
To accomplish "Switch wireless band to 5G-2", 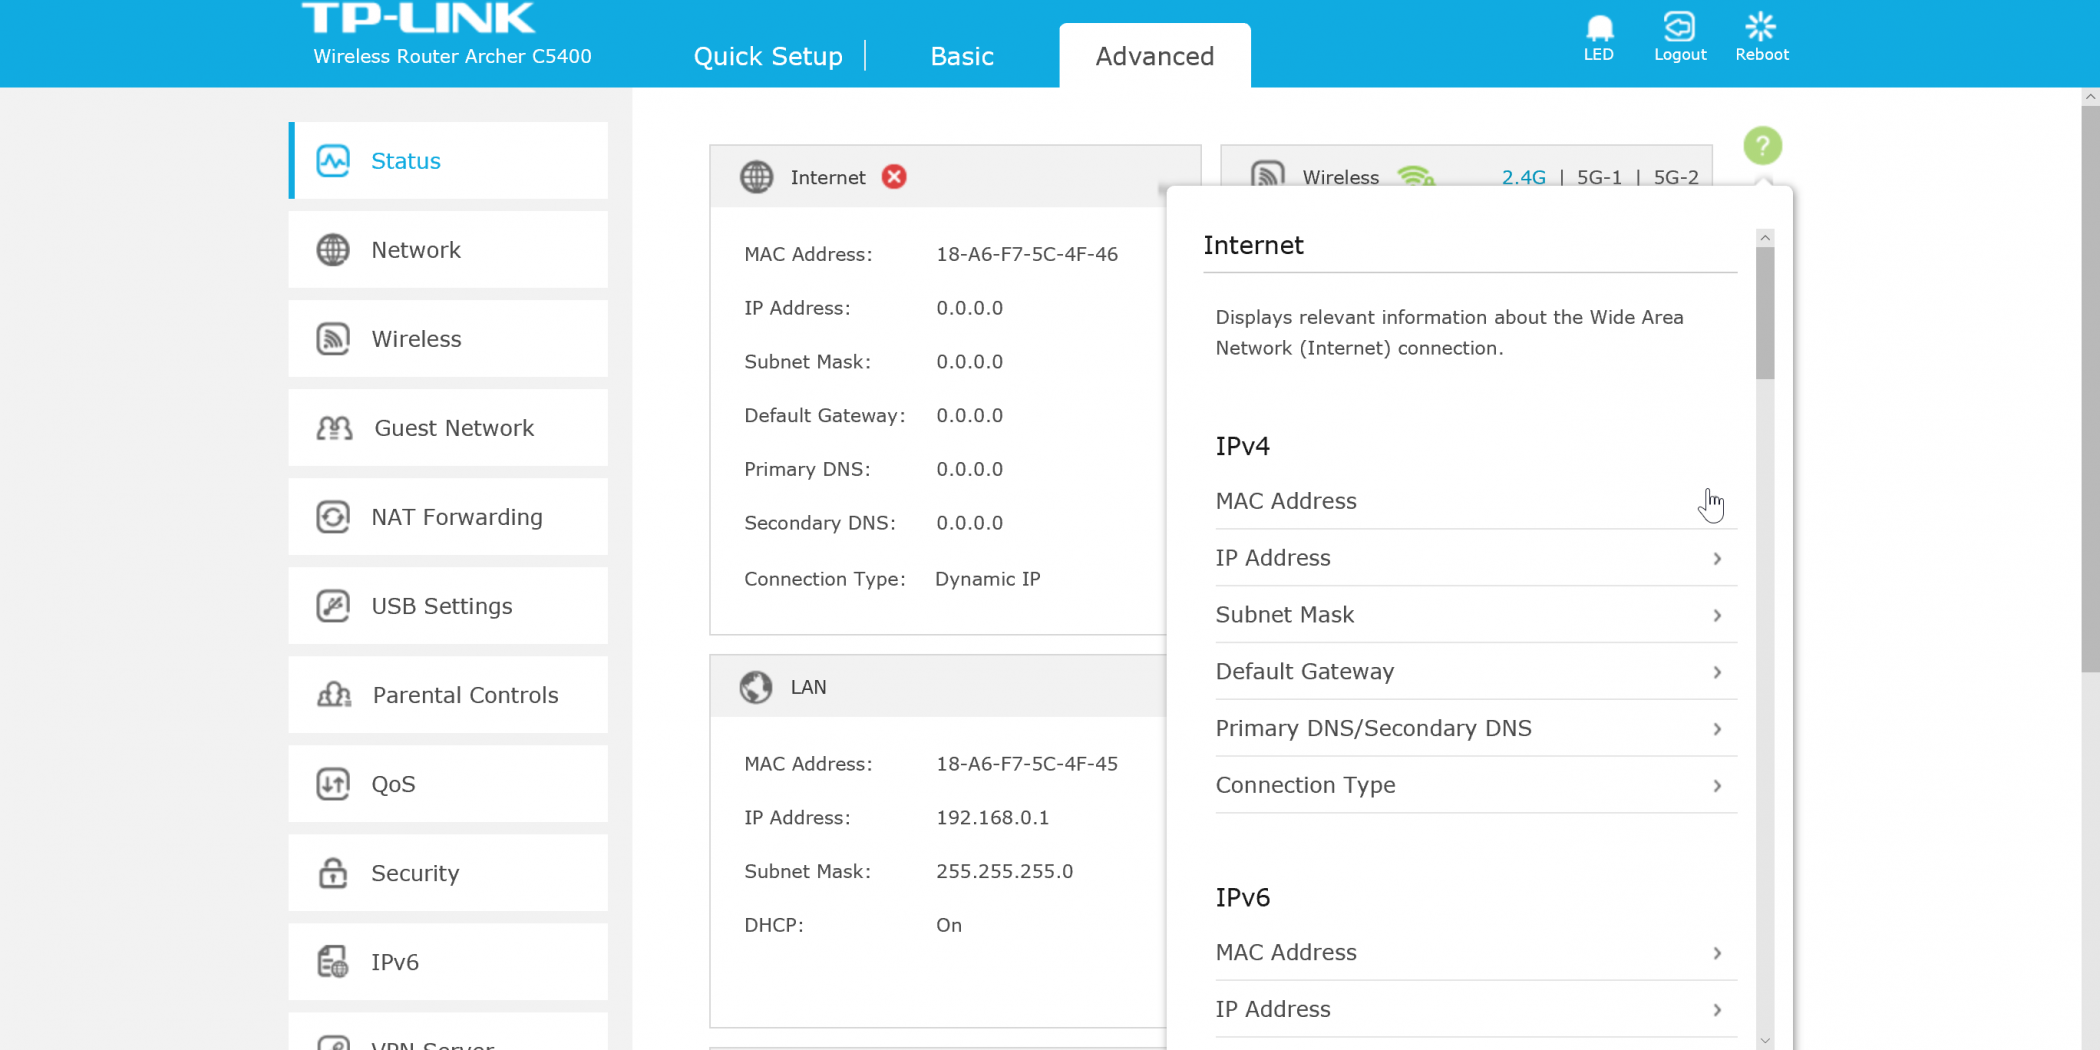I will [1675, 177].
